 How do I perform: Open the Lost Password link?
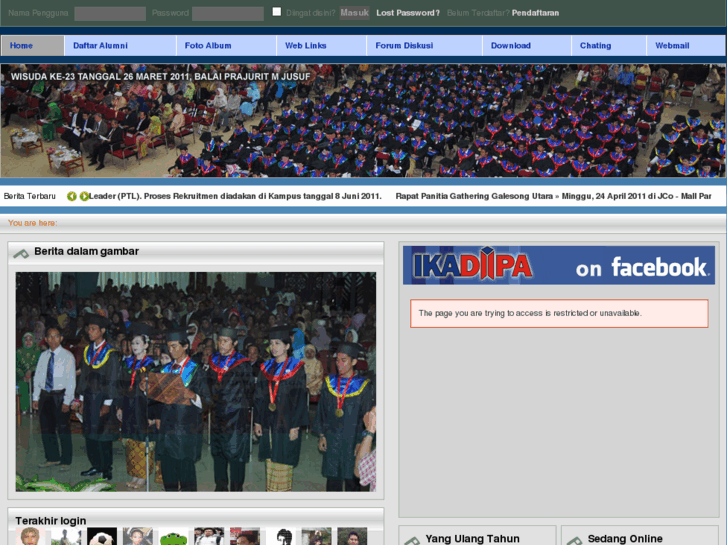coord(407,13)
